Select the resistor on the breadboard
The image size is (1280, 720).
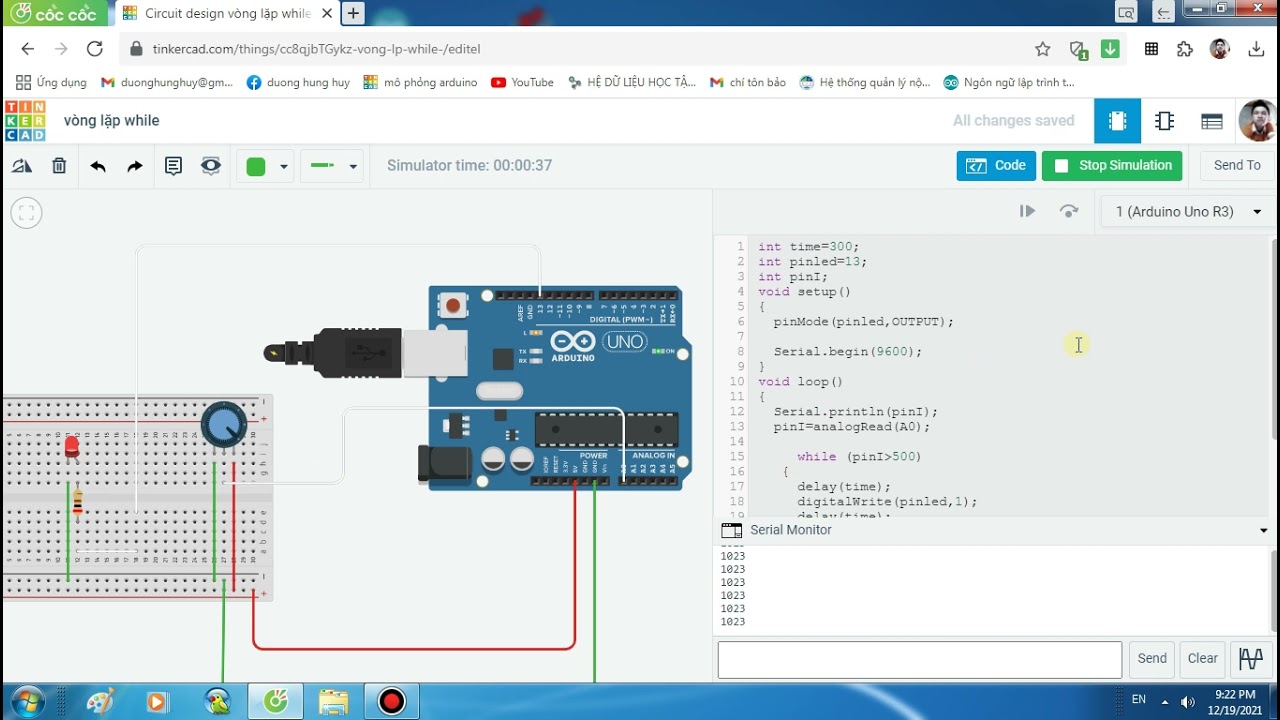click(78, 501)
